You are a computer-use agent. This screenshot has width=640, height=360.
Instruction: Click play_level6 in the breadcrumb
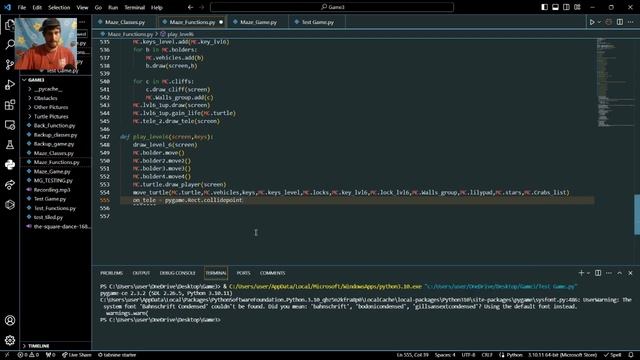180,34
